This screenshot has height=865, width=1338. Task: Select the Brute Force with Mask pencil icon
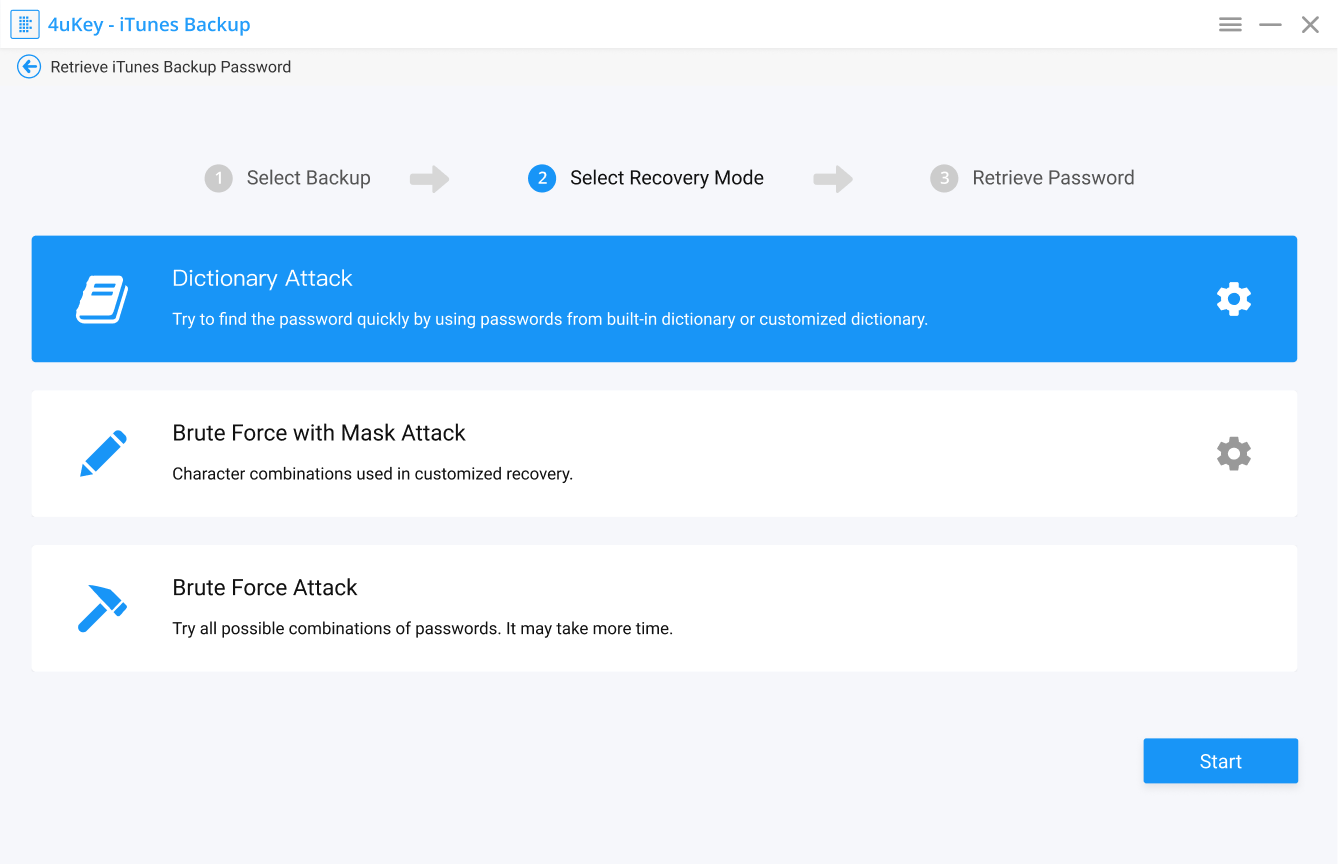102,452
